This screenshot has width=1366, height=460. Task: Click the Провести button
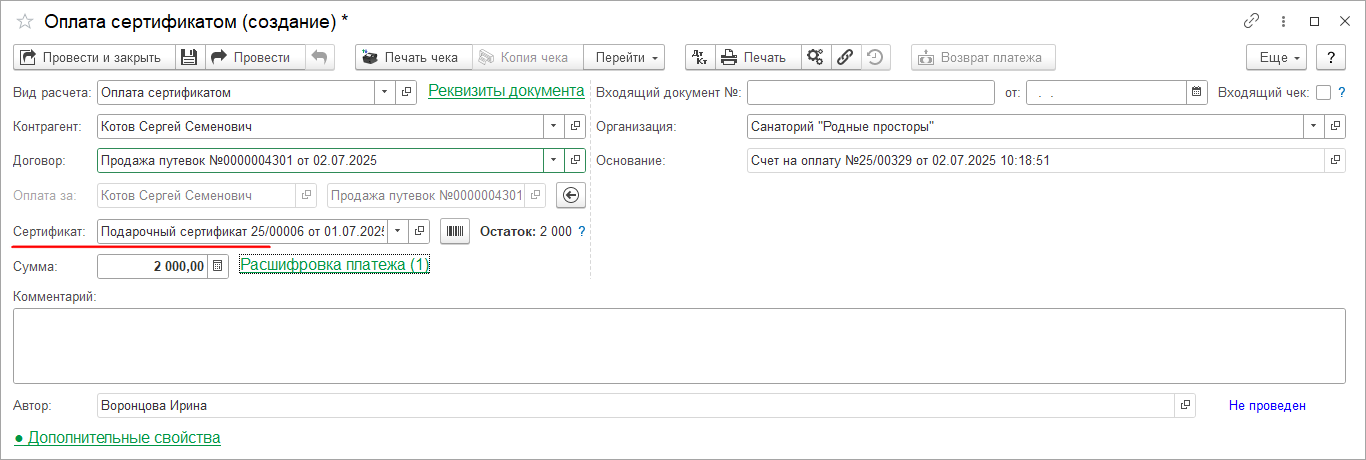click(x=255, y=58)
